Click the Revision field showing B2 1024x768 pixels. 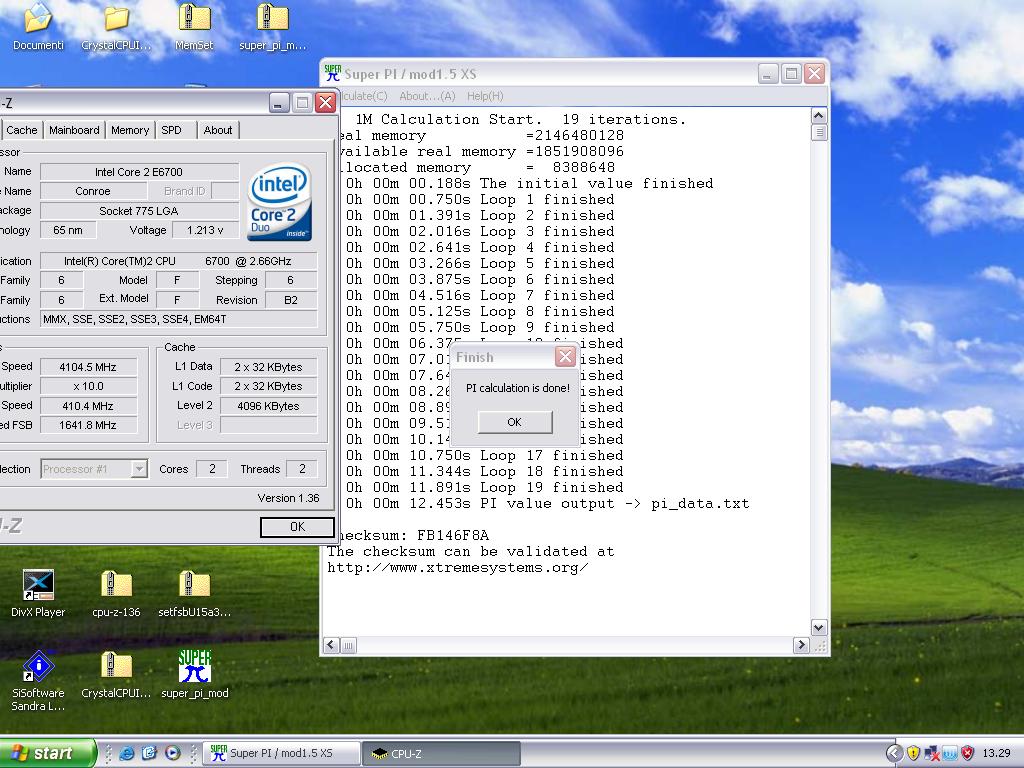click(291, 300)
